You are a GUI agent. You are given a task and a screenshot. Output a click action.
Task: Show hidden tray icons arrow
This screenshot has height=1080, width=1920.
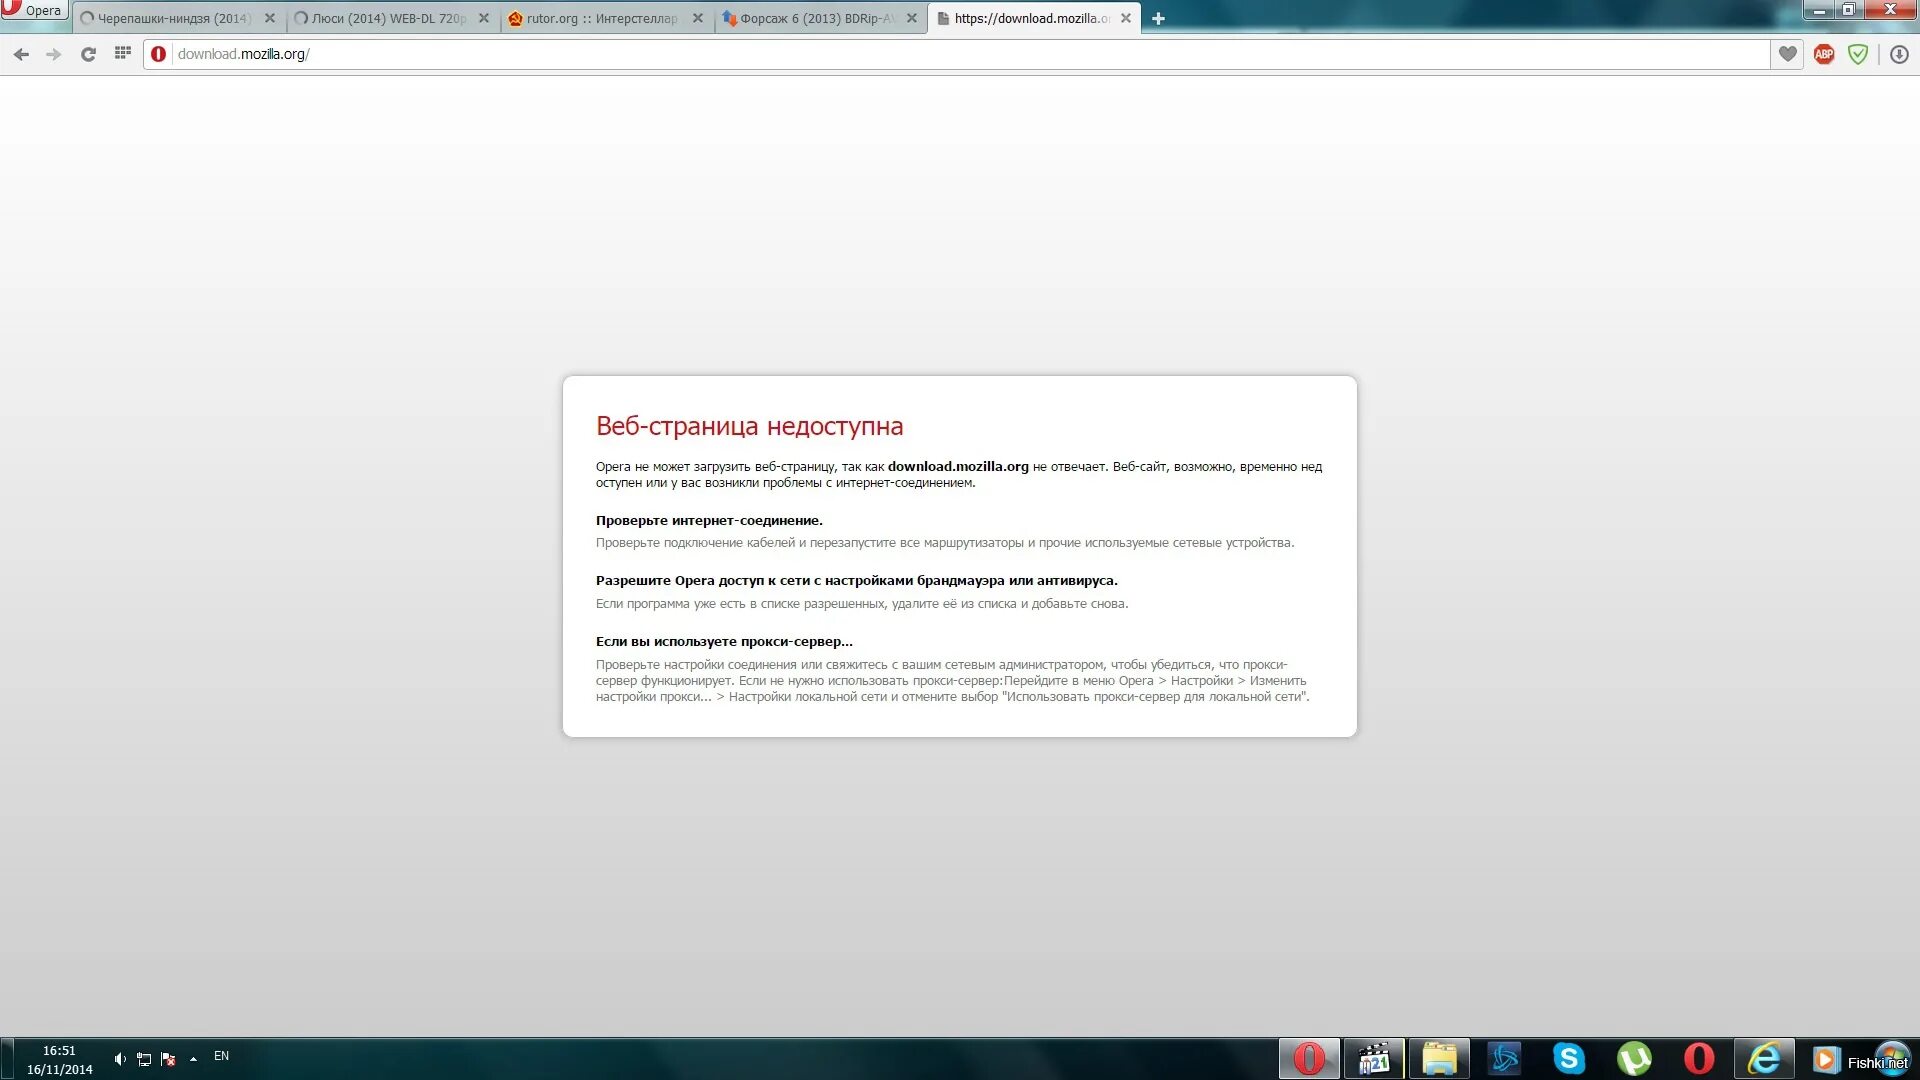pos(193,1058)
